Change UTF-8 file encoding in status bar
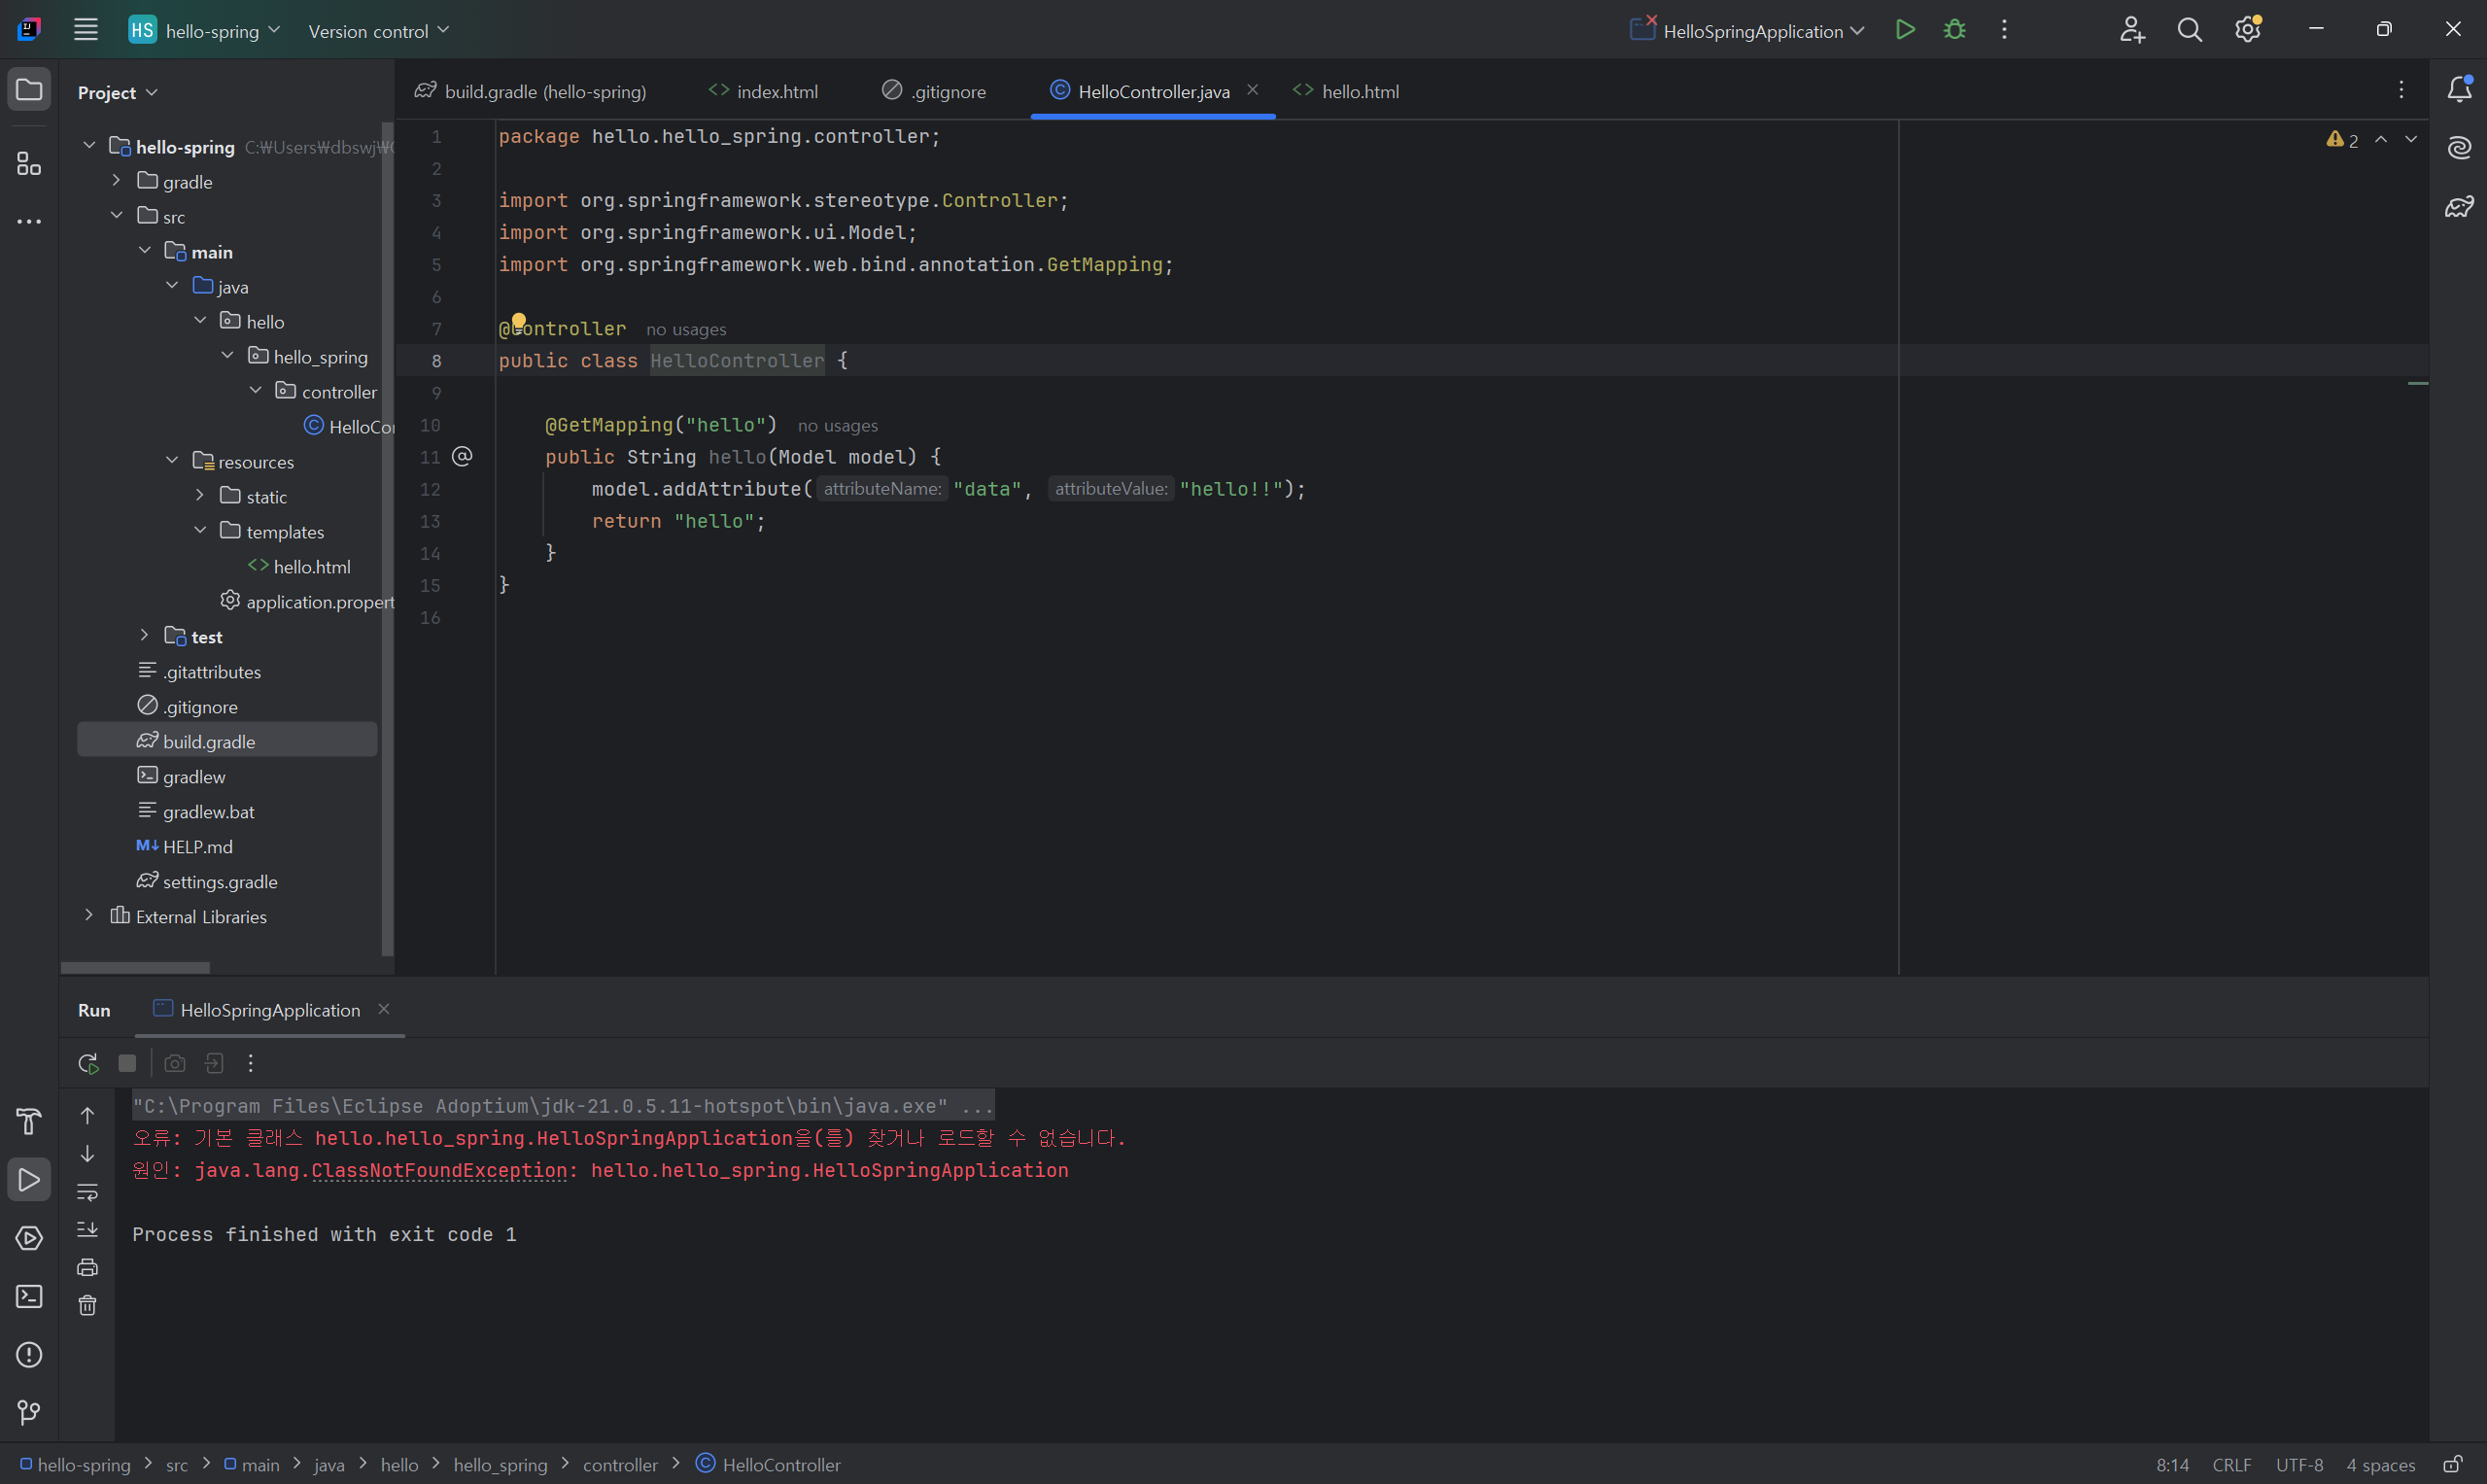This screenshot has height=1484, width=2487. point(2299,1465)
